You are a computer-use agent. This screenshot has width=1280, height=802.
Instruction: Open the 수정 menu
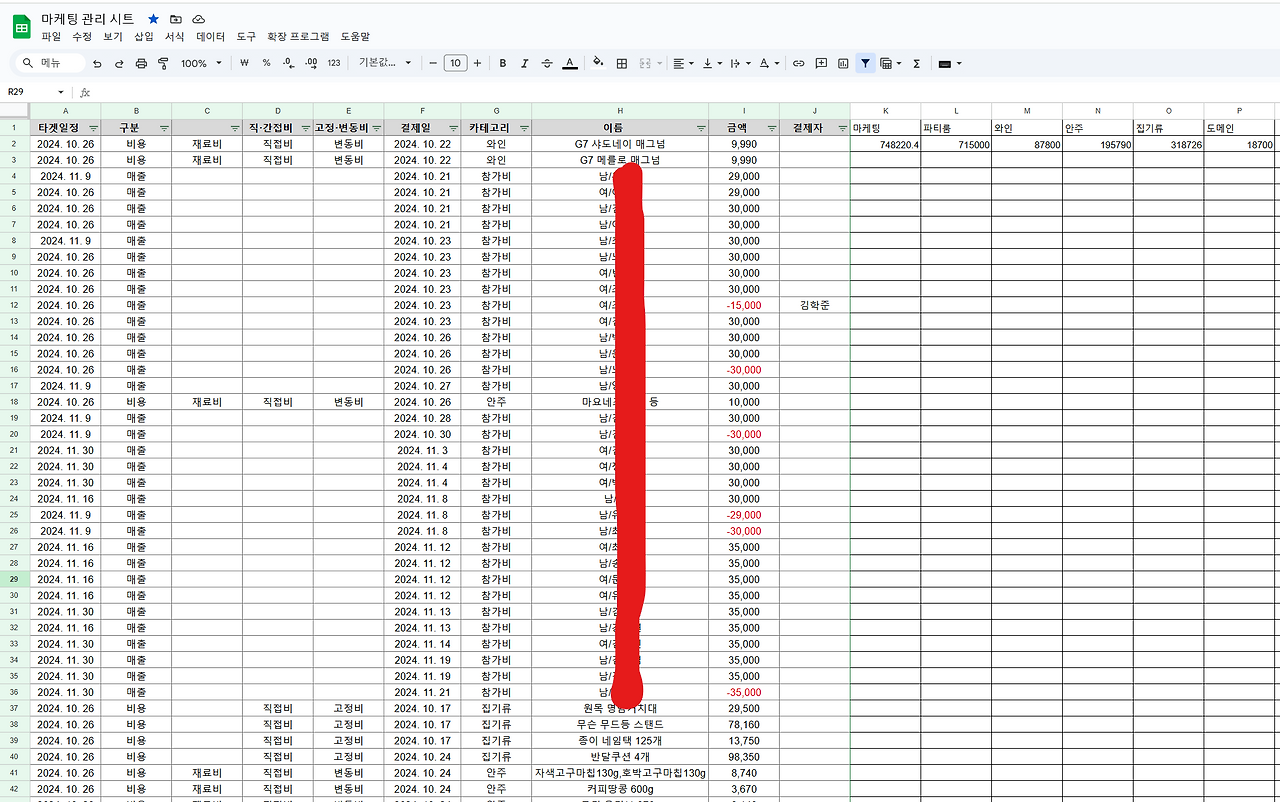click(82, 36)
